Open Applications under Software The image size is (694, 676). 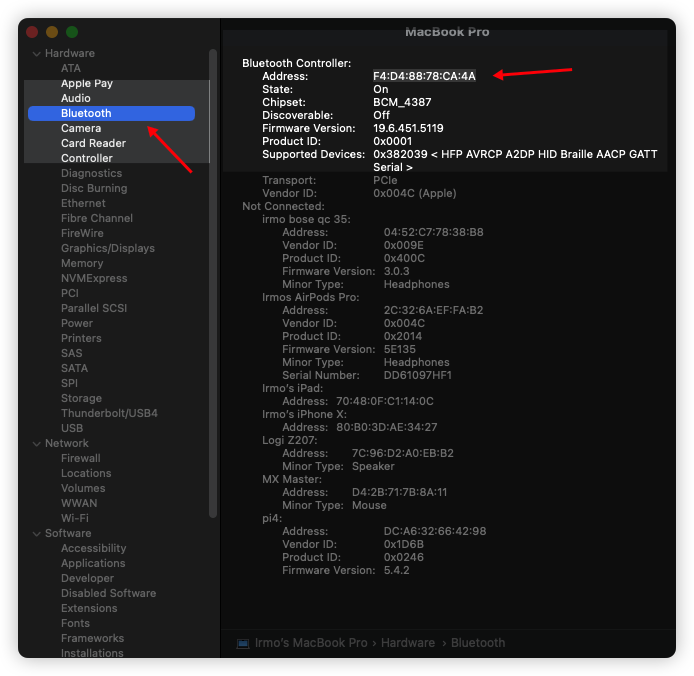[93, 564]
